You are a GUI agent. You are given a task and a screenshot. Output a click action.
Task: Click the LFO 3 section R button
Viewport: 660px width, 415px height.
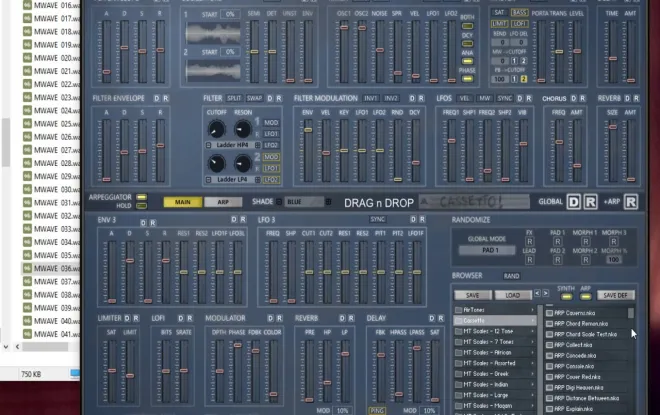click(x=422, y=219)
